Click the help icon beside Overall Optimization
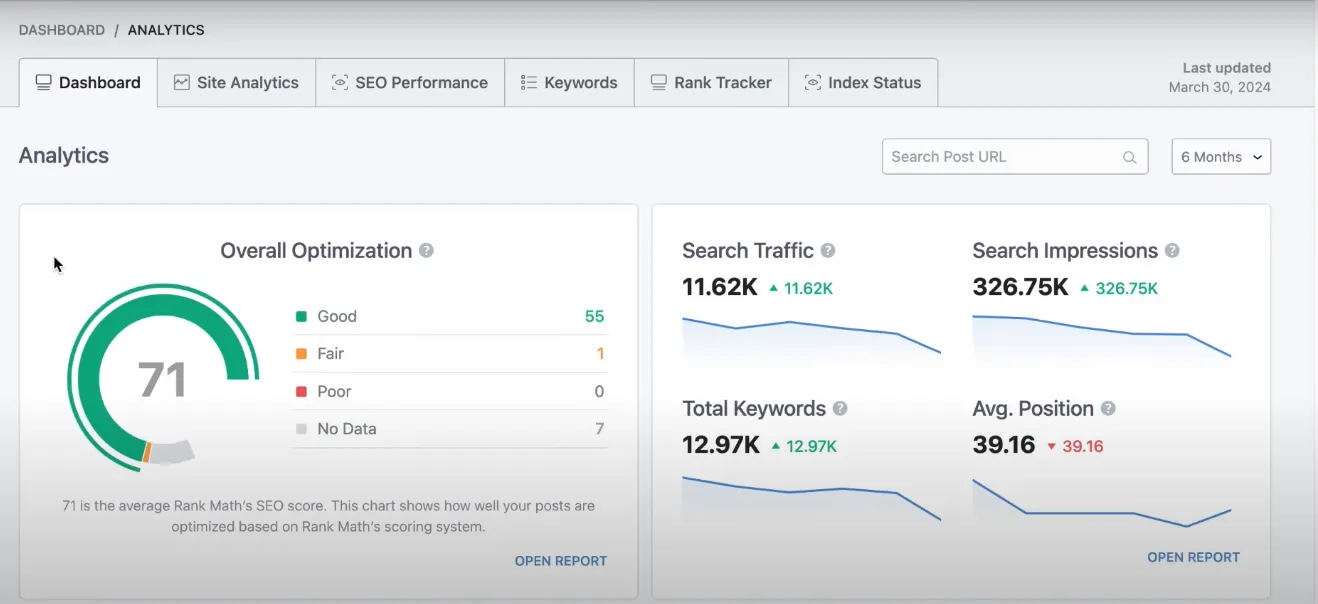This screenshot has width=1318, height=604. (x=426, y=251)
